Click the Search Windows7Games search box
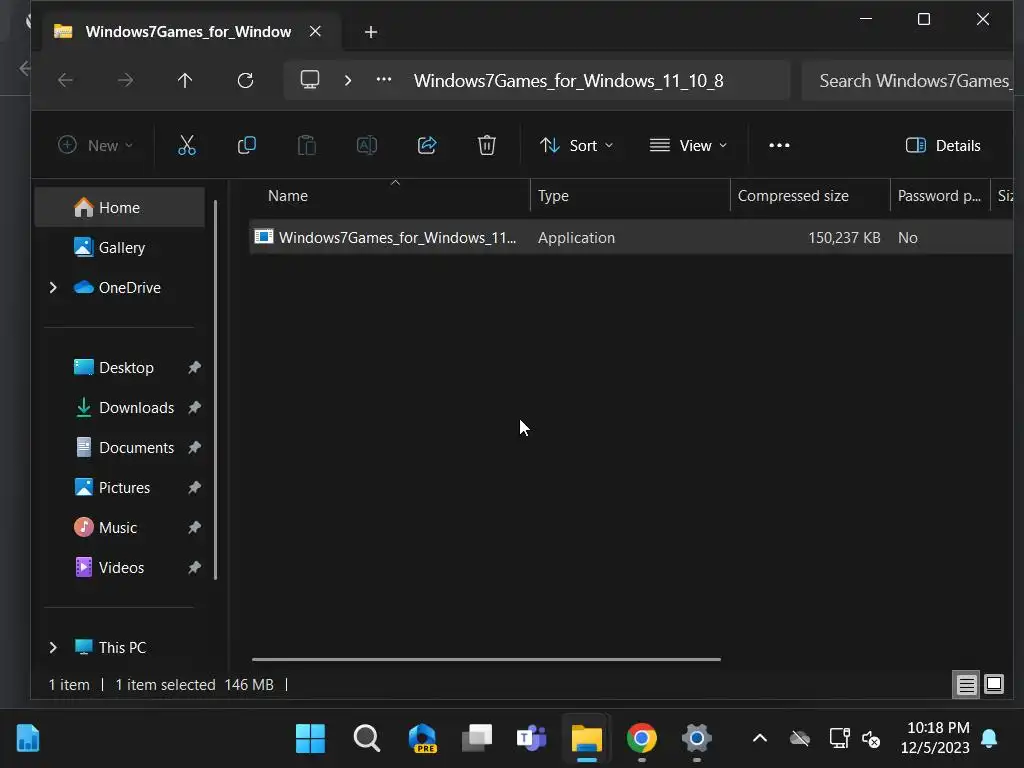 908,80
